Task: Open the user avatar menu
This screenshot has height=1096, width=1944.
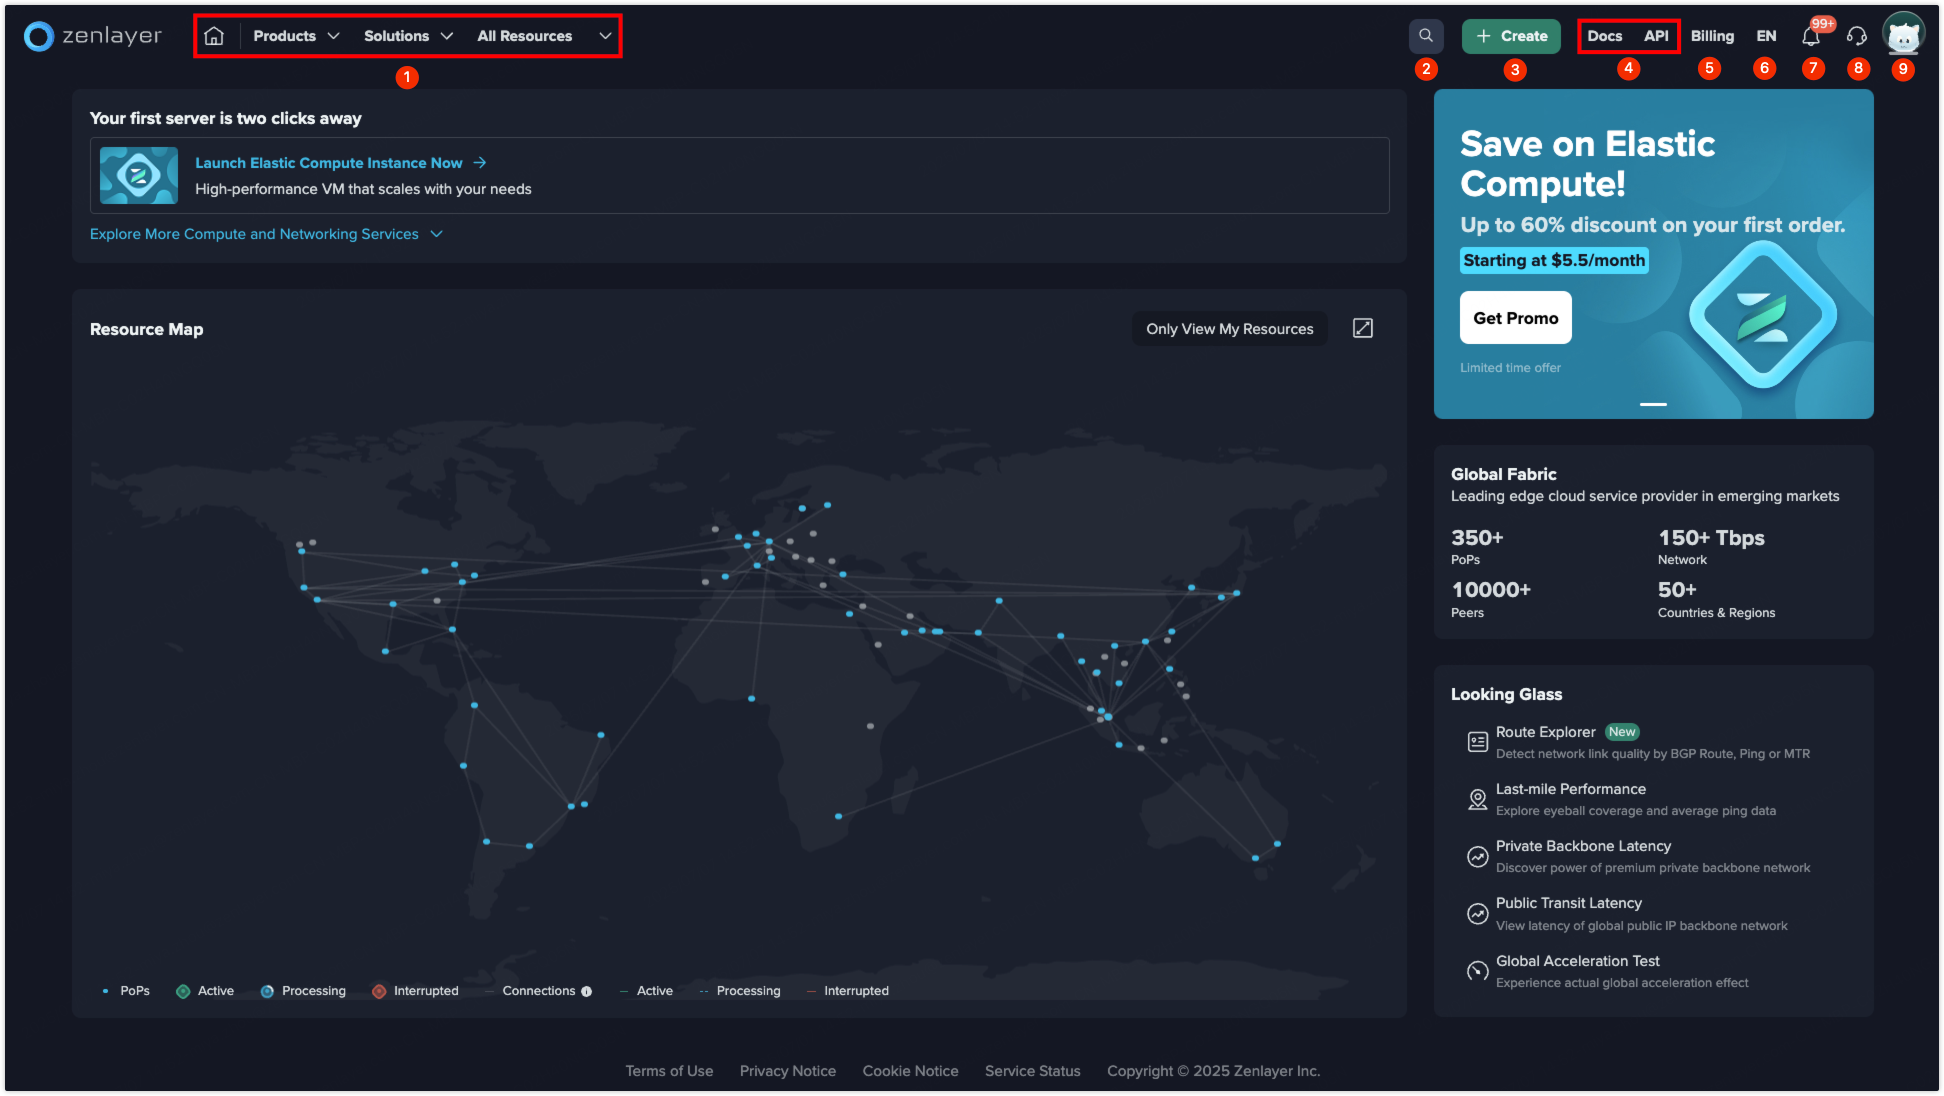Action: click(1903, 35)
